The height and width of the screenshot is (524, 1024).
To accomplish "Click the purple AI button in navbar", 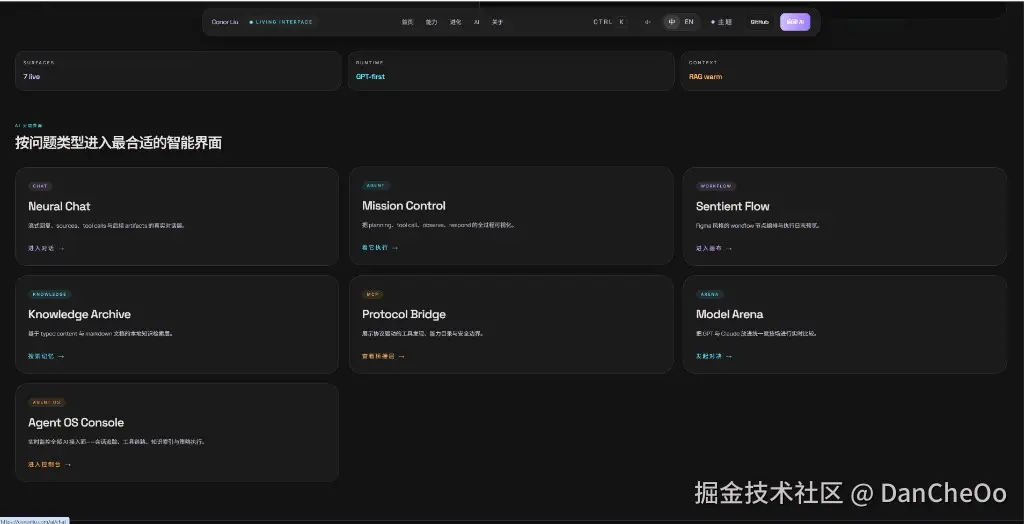I will 795,22.
